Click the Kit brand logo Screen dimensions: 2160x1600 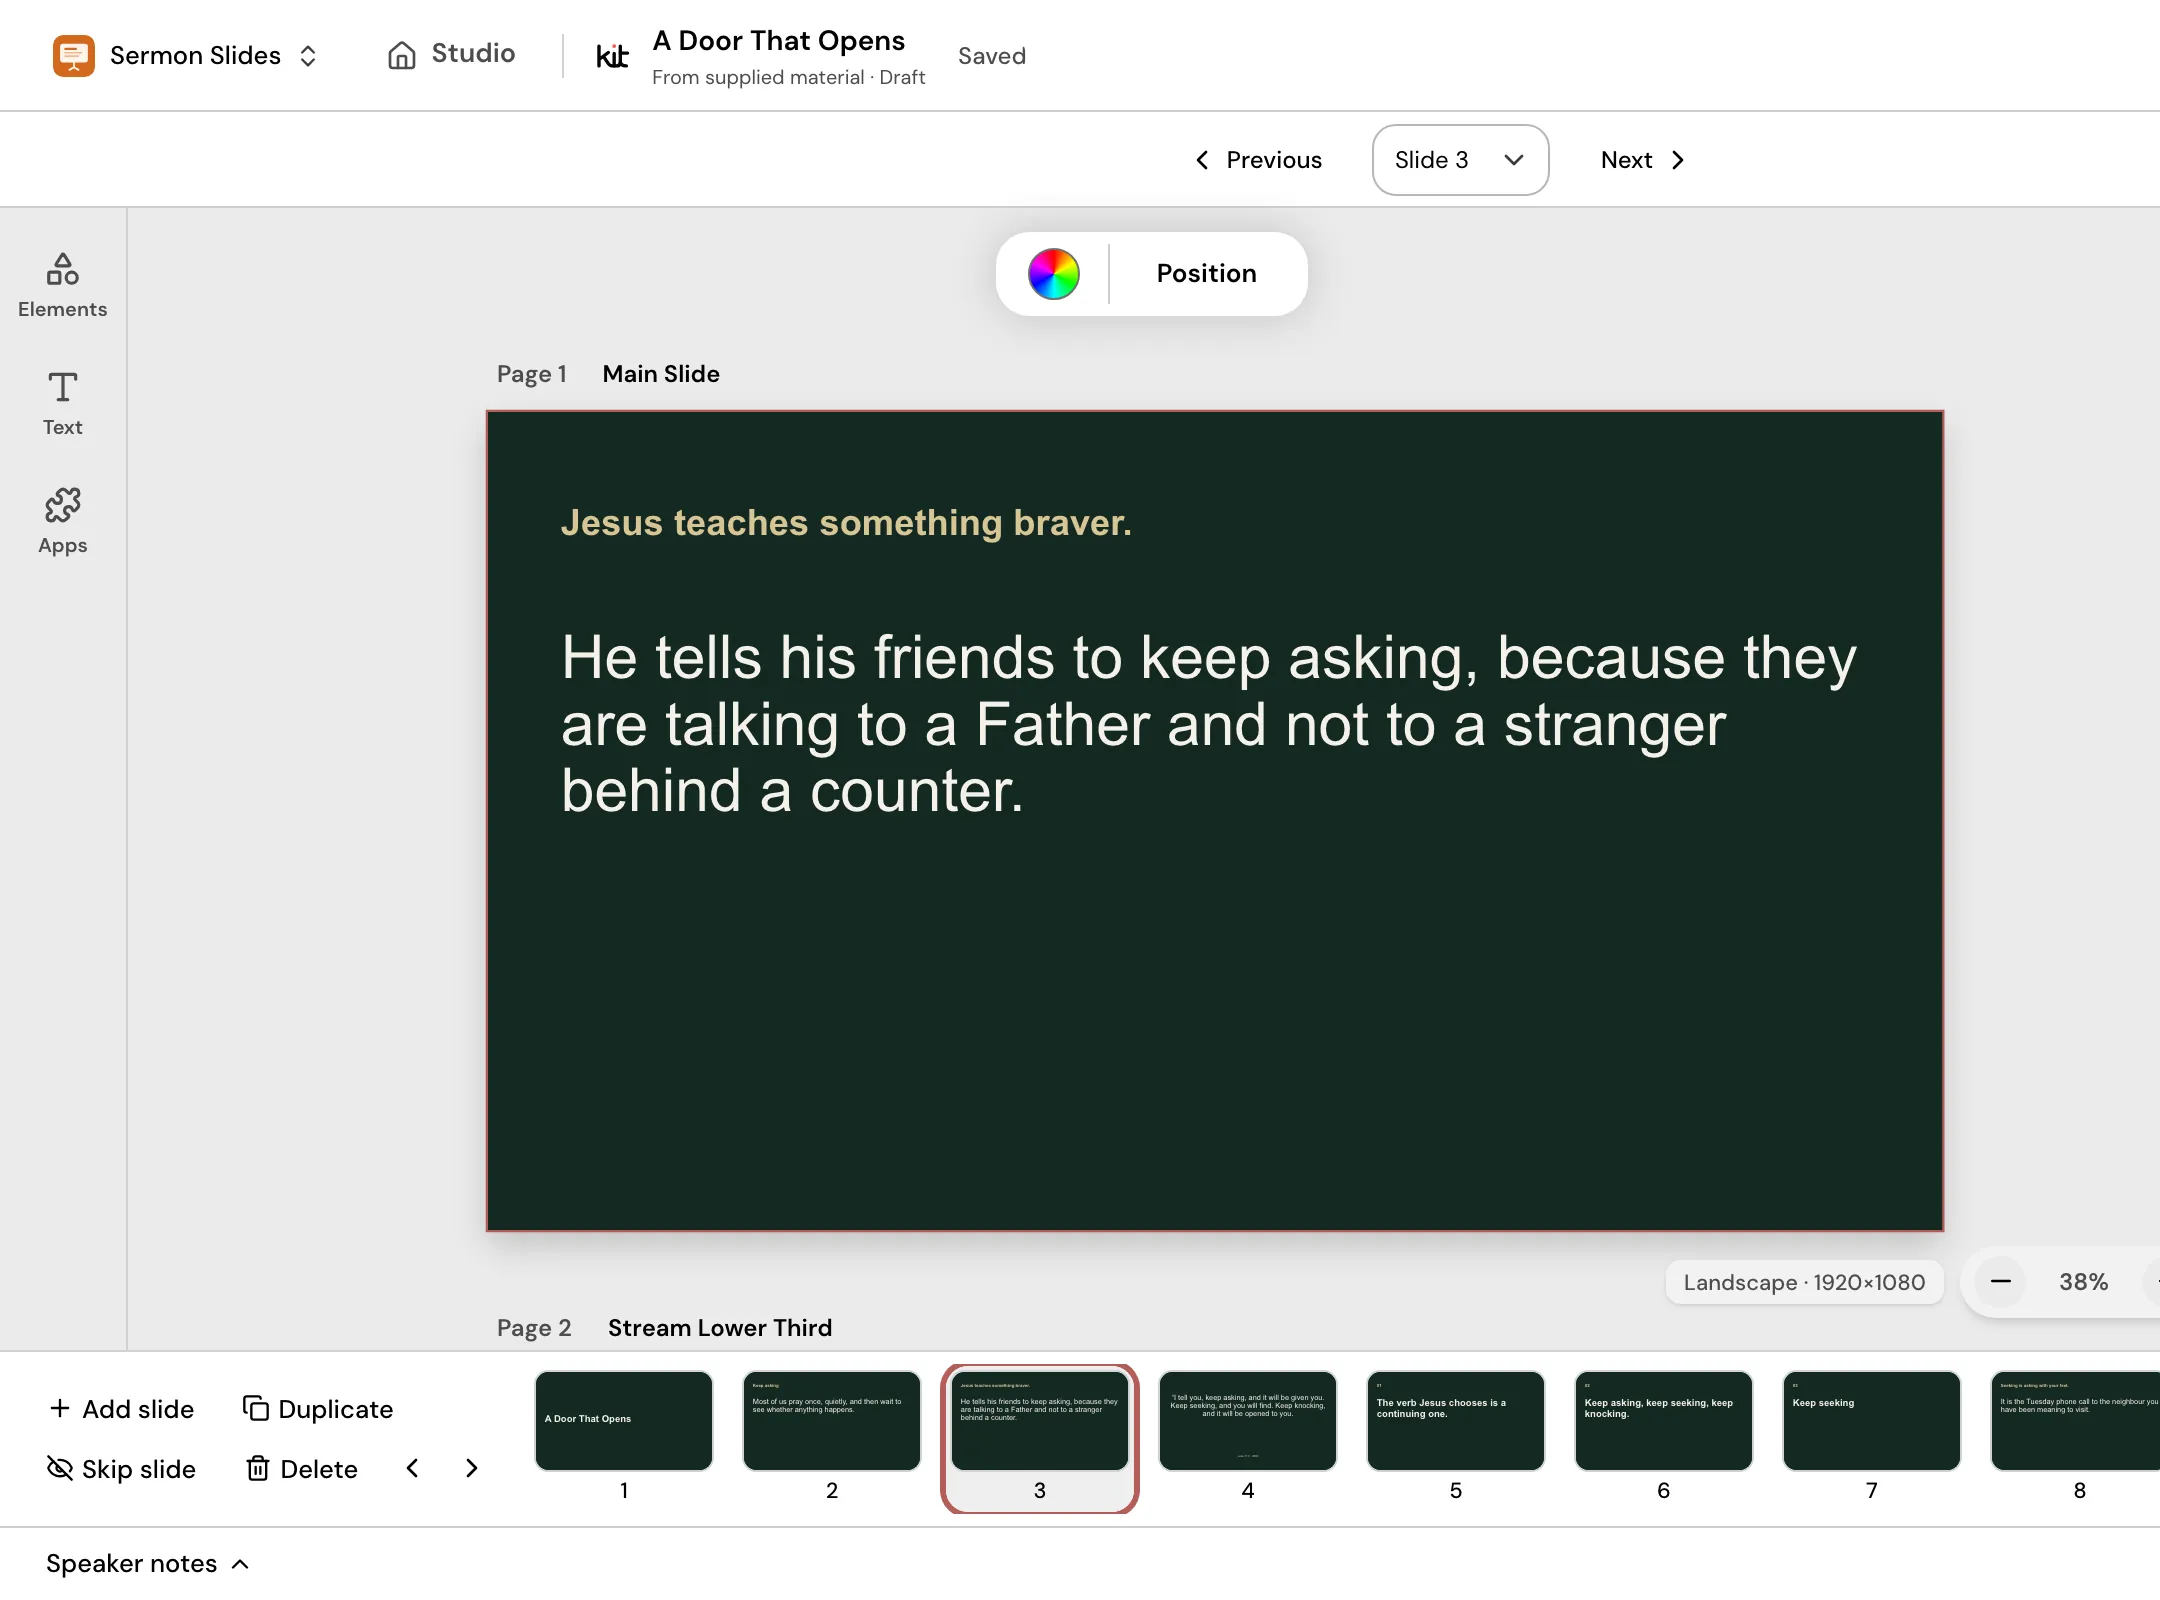pyautogui.click(x=612, y=56)
